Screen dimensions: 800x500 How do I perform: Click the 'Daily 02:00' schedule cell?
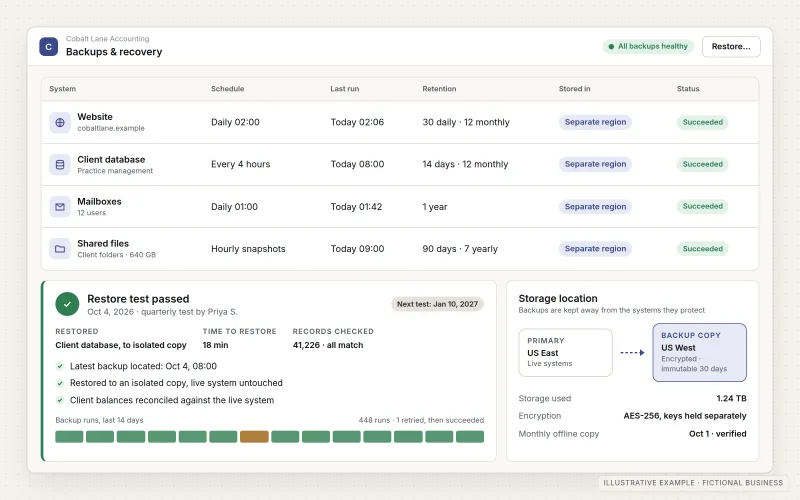point(235,122)
